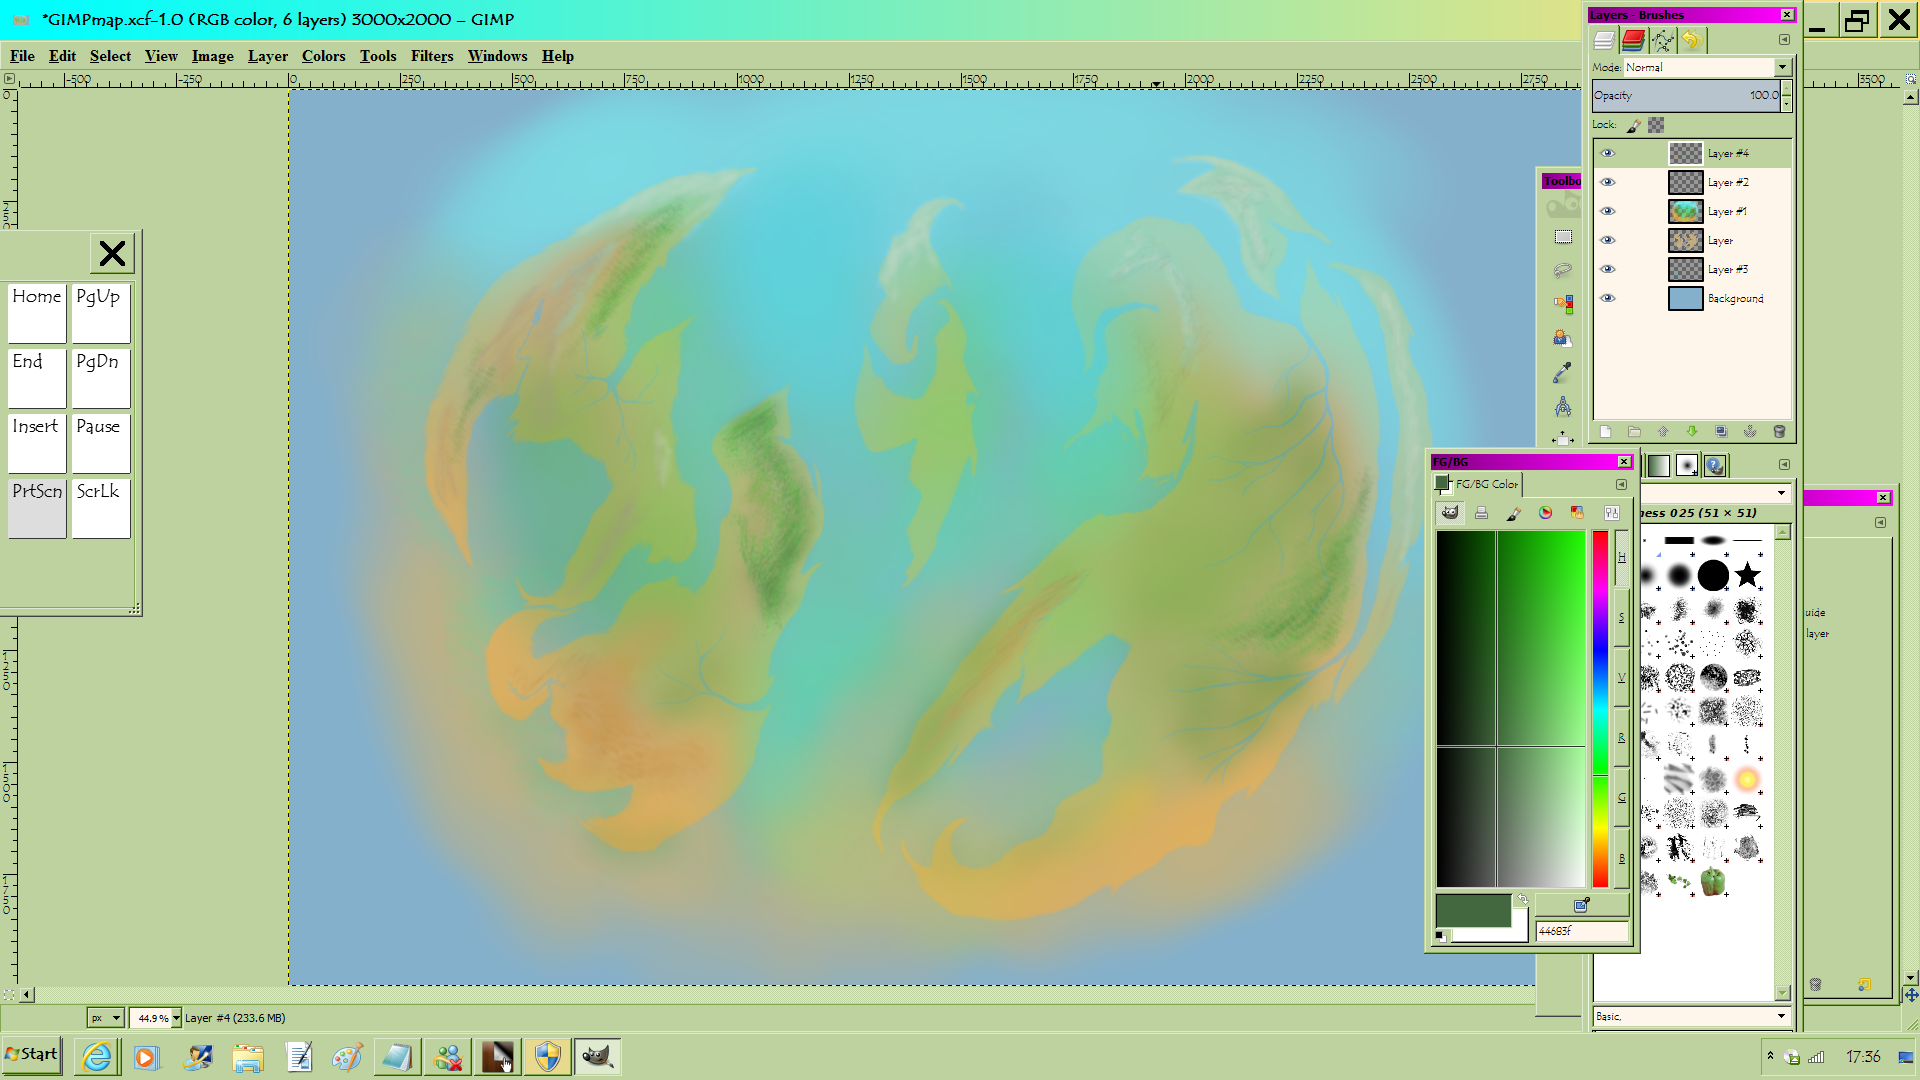Open the Palette color selector

click(x=1578, y=513)
